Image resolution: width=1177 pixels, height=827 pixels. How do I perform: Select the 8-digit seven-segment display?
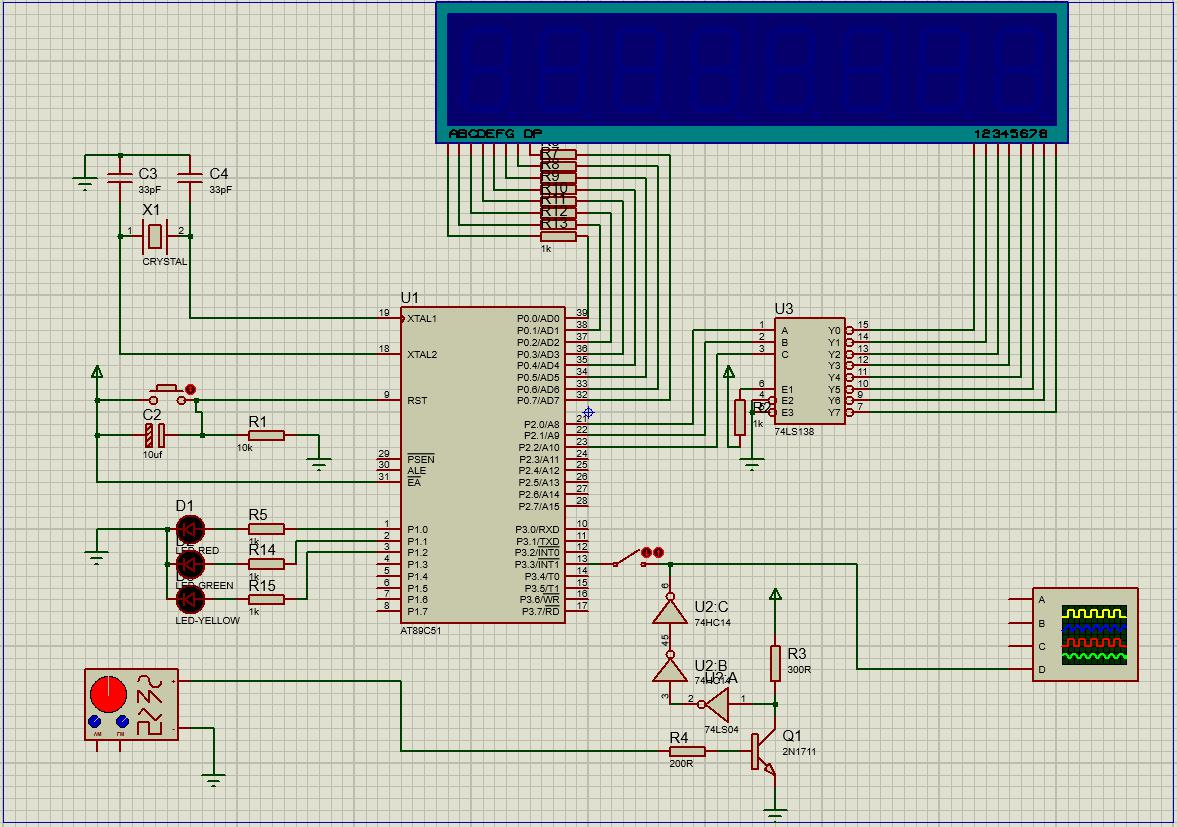tap(751, 72)
